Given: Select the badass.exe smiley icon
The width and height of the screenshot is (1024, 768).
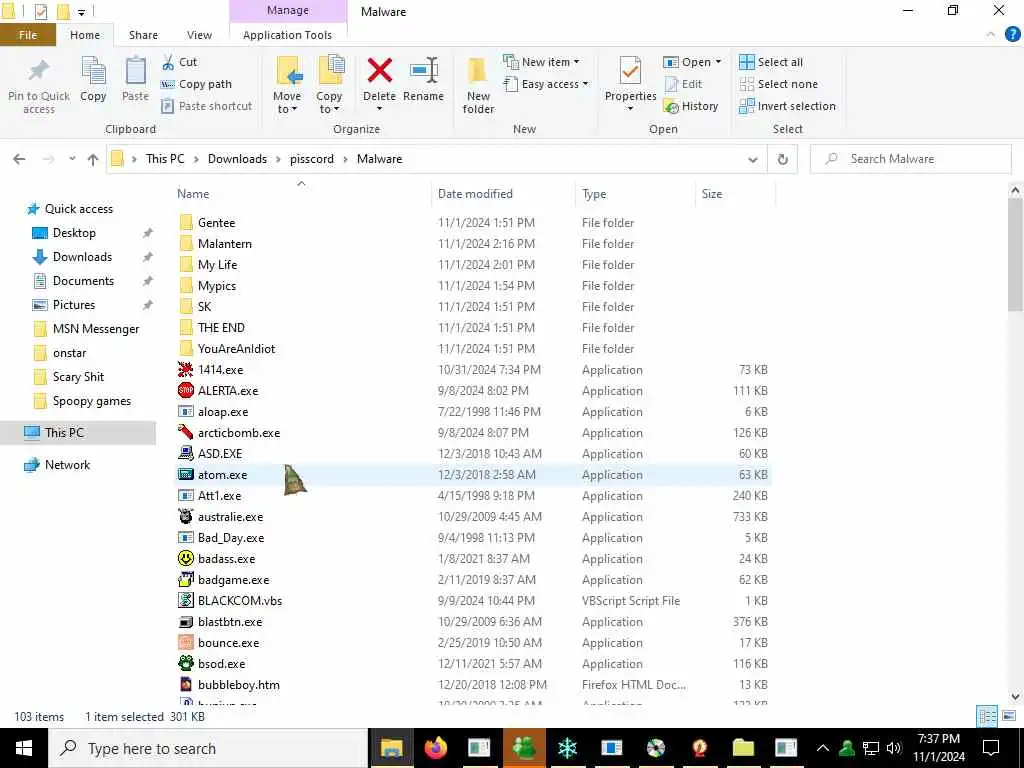Looking at the screenshot, I should (x=185, y=558).
